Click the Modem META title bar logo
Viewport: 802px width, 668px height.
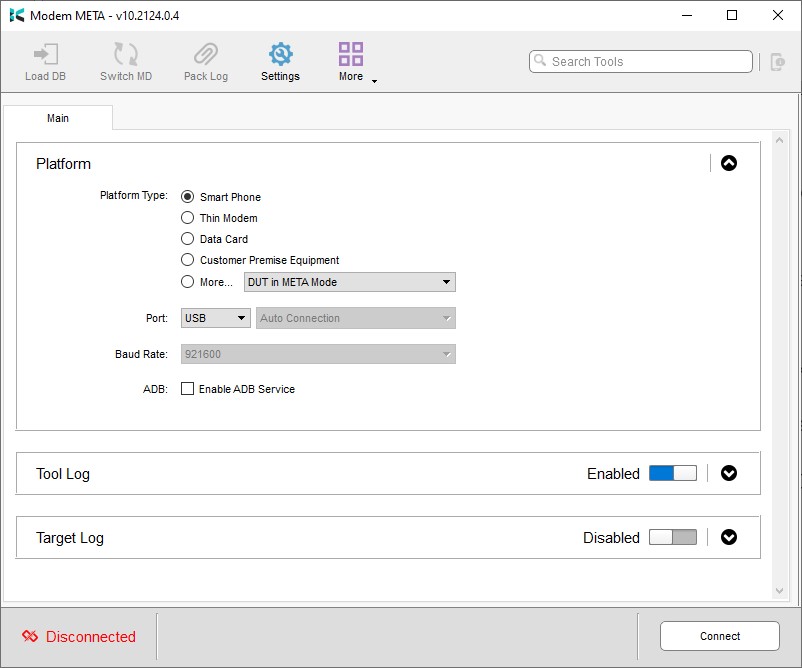(x=16, y=16)
